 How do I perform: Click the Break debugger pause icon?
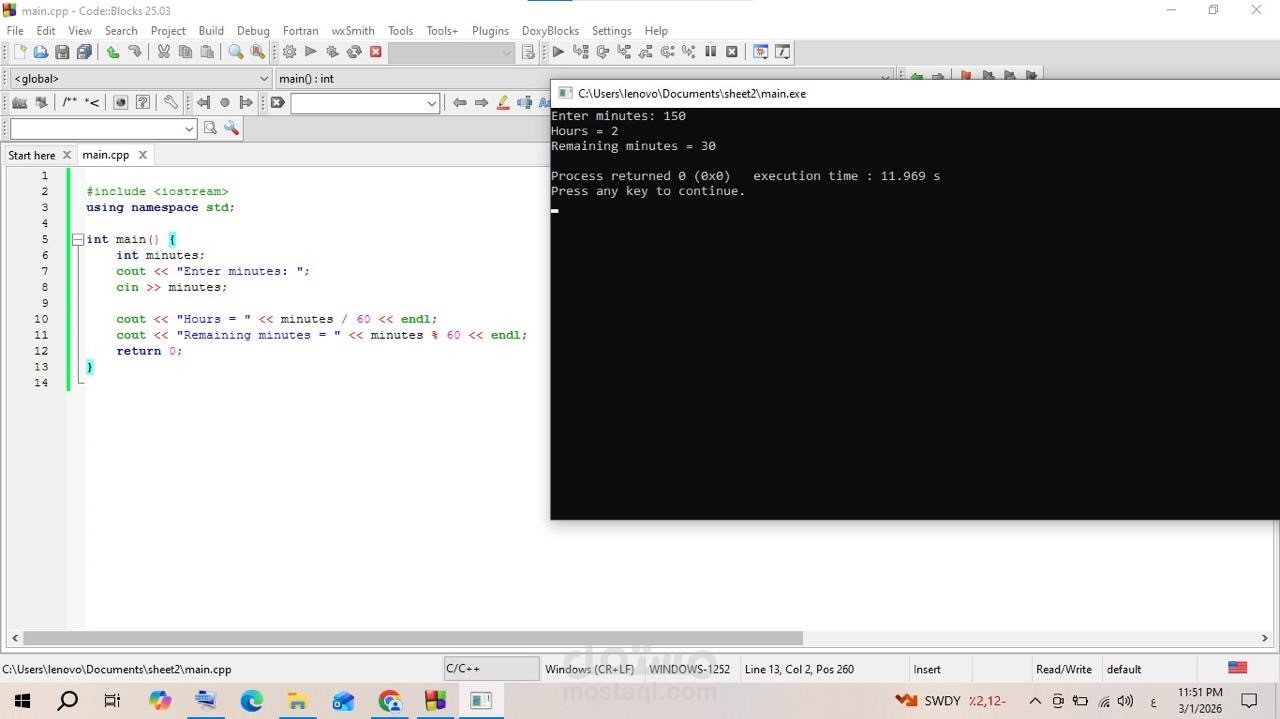710,52
